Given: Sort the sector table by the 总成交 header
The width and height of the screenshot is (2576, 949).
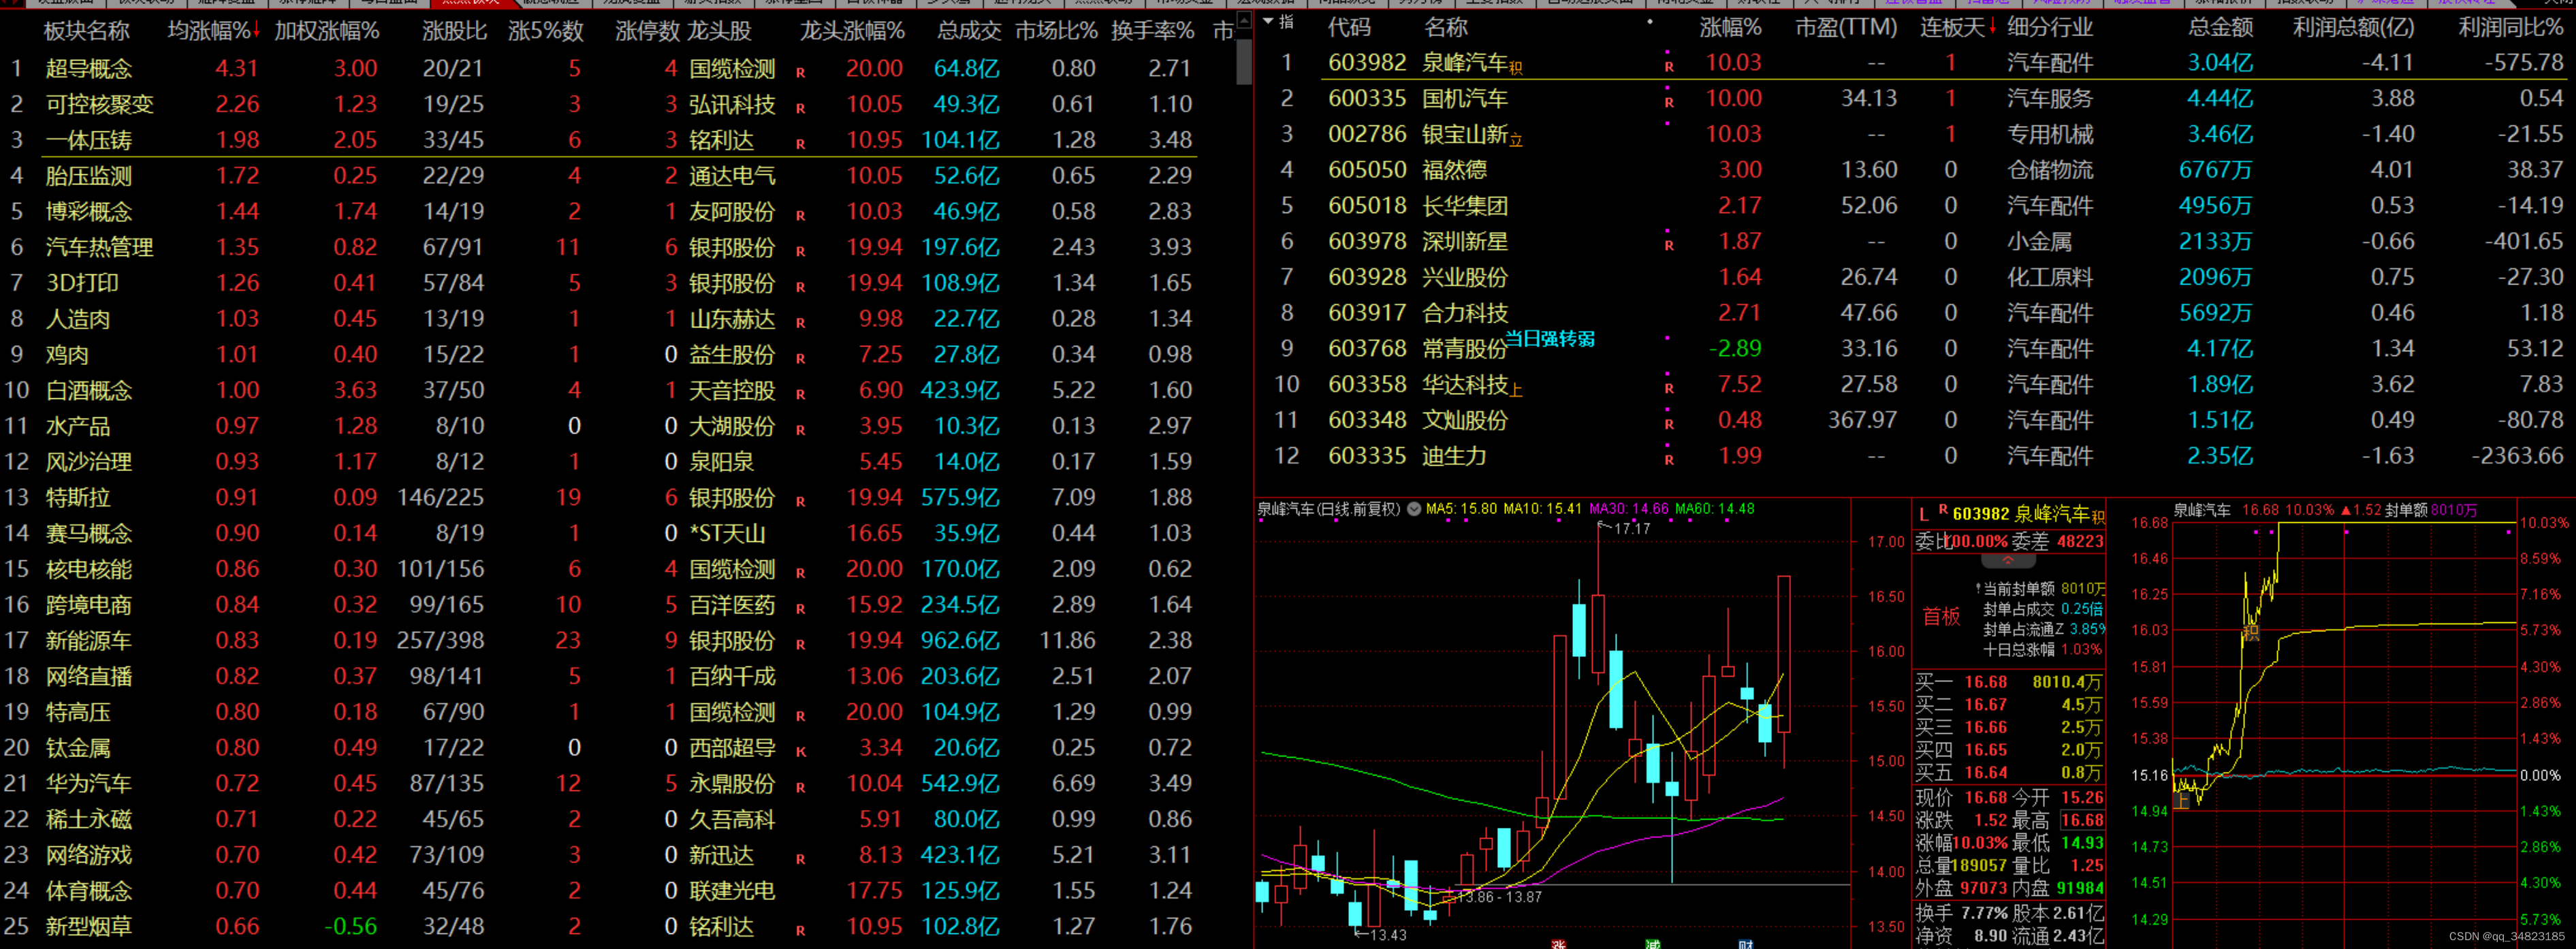Looking at the screenshot, I should pos(968,31).
